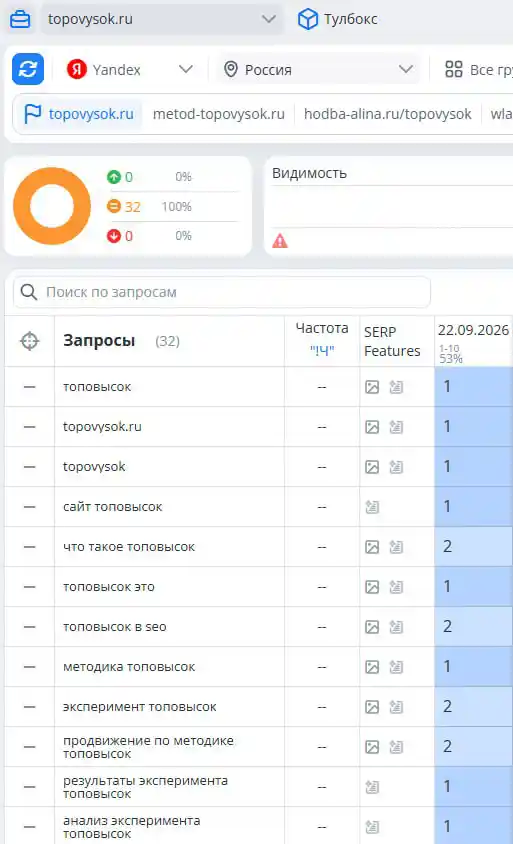The image size is (513, 844).
Task: Click the snippet SERP icon for сайт топовысок row
Action: click(372, 507)
